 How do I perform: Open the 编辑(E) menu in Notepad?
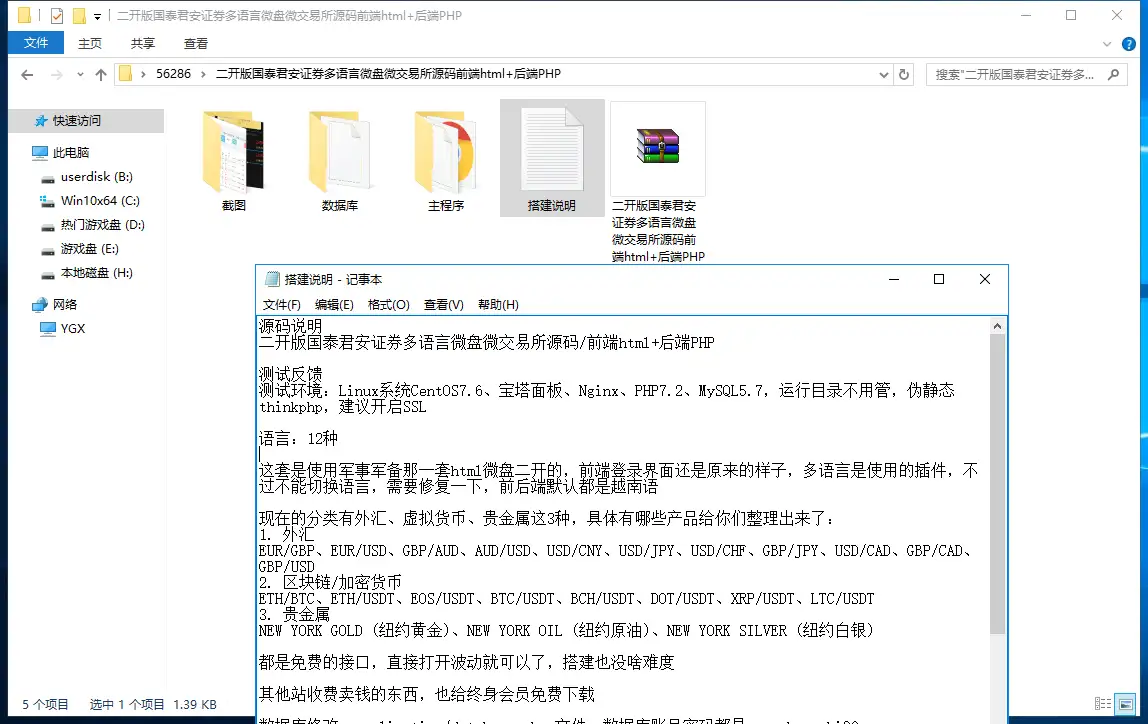point(334,305)
